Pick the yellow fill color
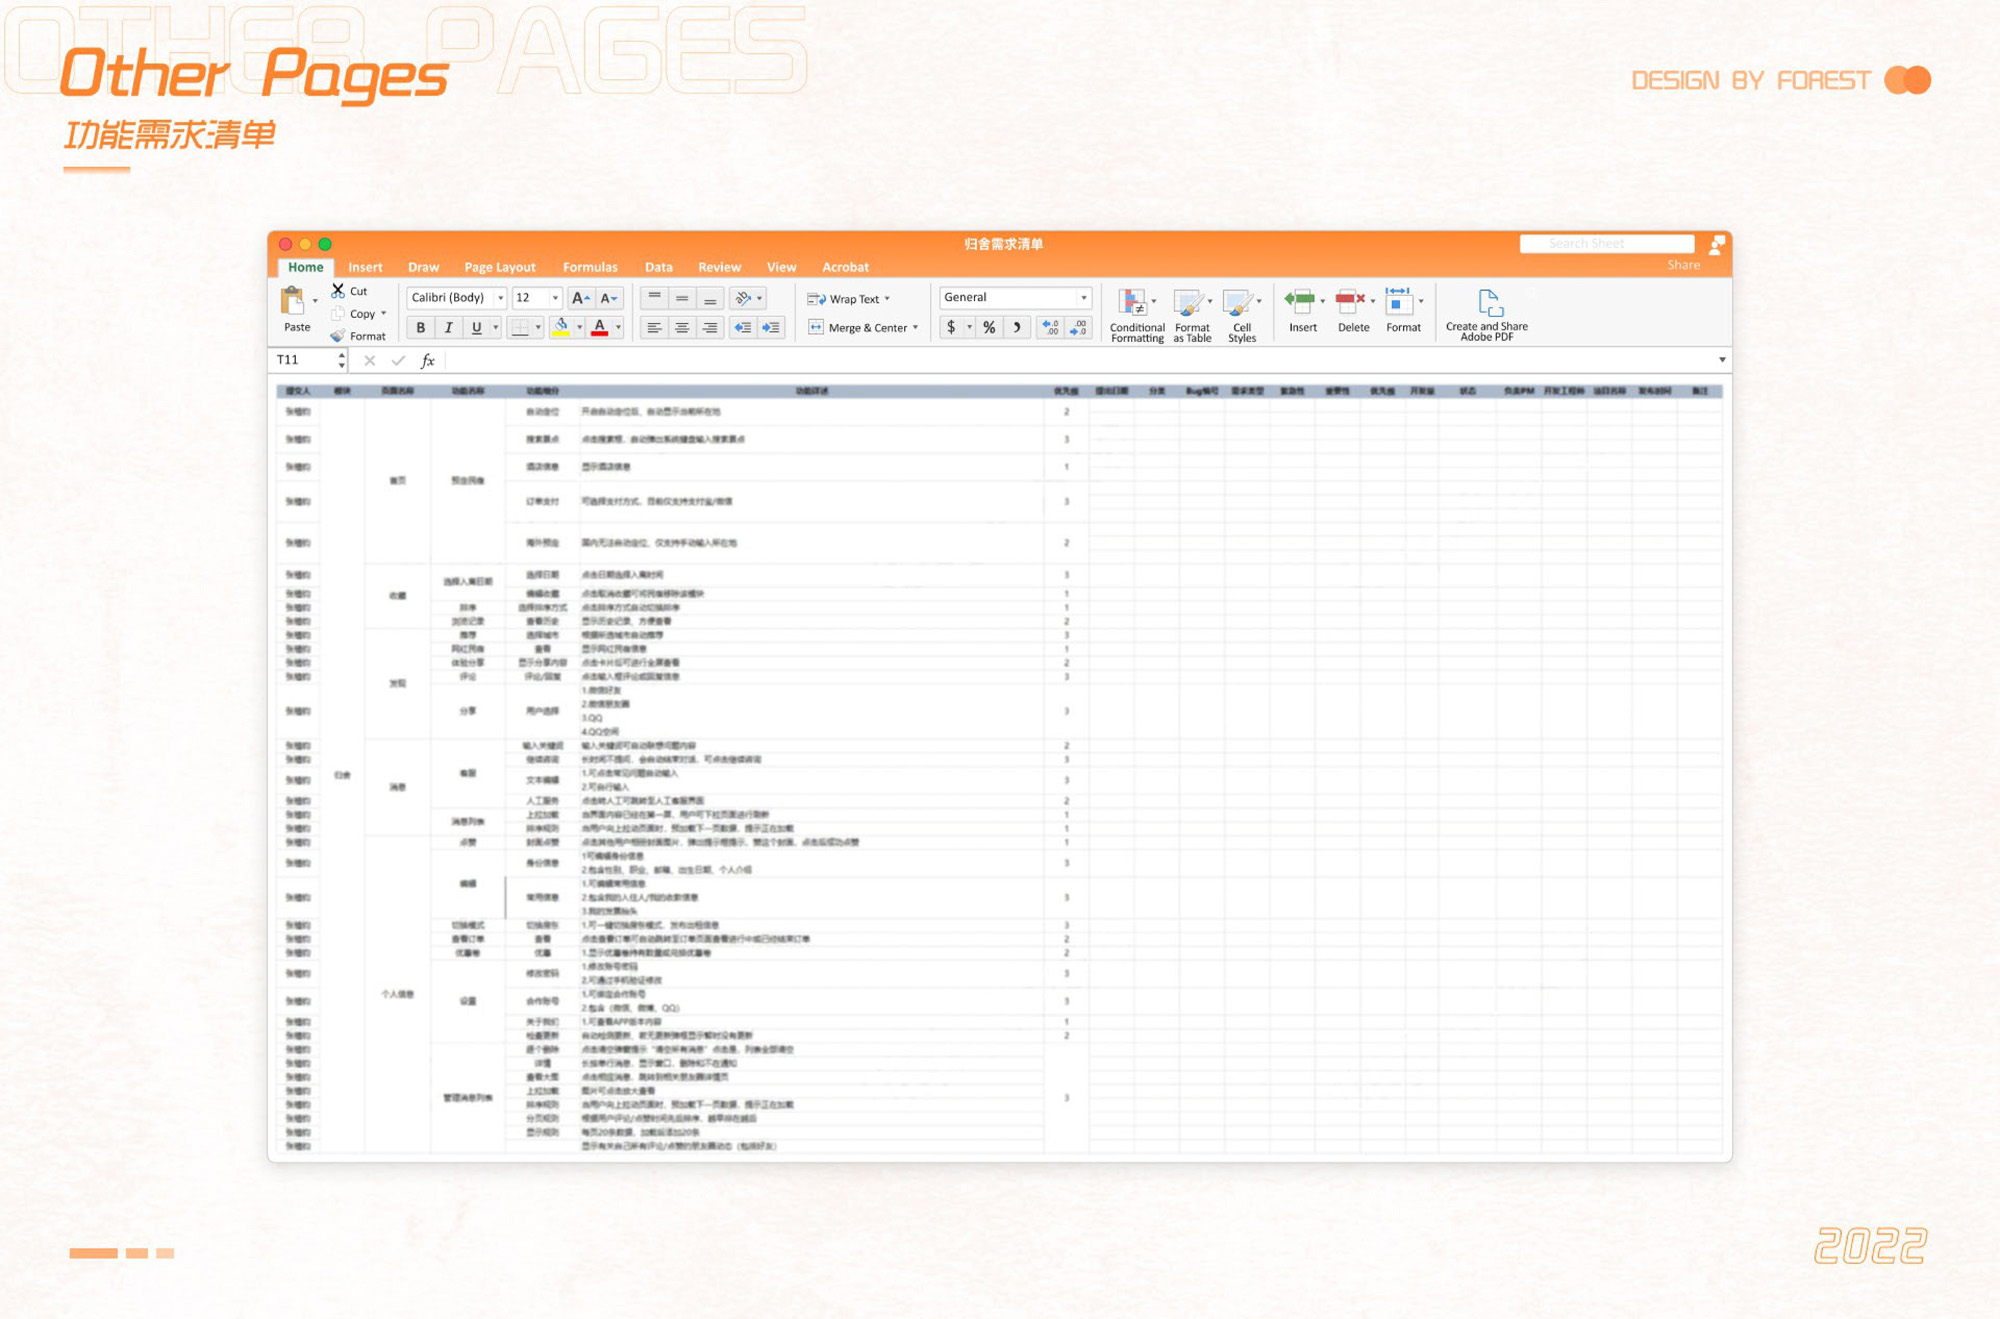The image size is (2000, 1319). click(x=561, y=328)
